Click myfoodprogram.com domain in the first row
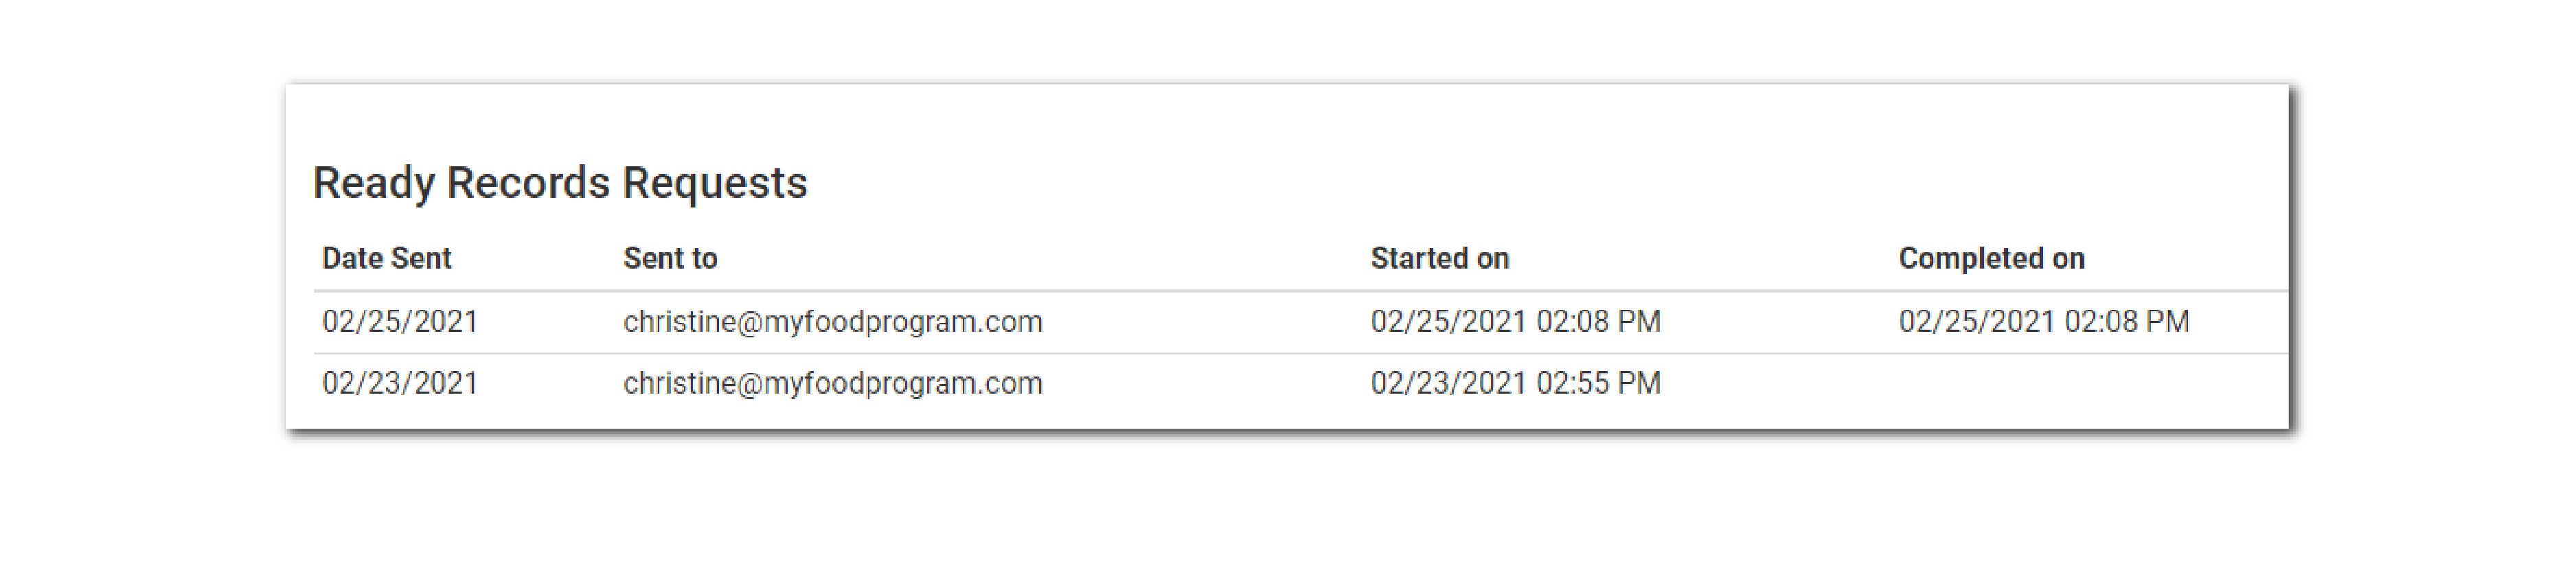The width and height of the screenshot is (2576, 573). (x=903, y=322)
